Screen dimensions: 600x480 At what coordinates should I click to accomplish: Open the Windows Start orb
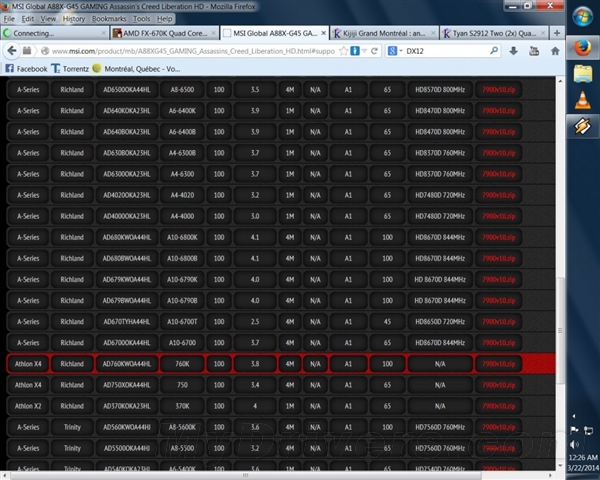point(582,17)
